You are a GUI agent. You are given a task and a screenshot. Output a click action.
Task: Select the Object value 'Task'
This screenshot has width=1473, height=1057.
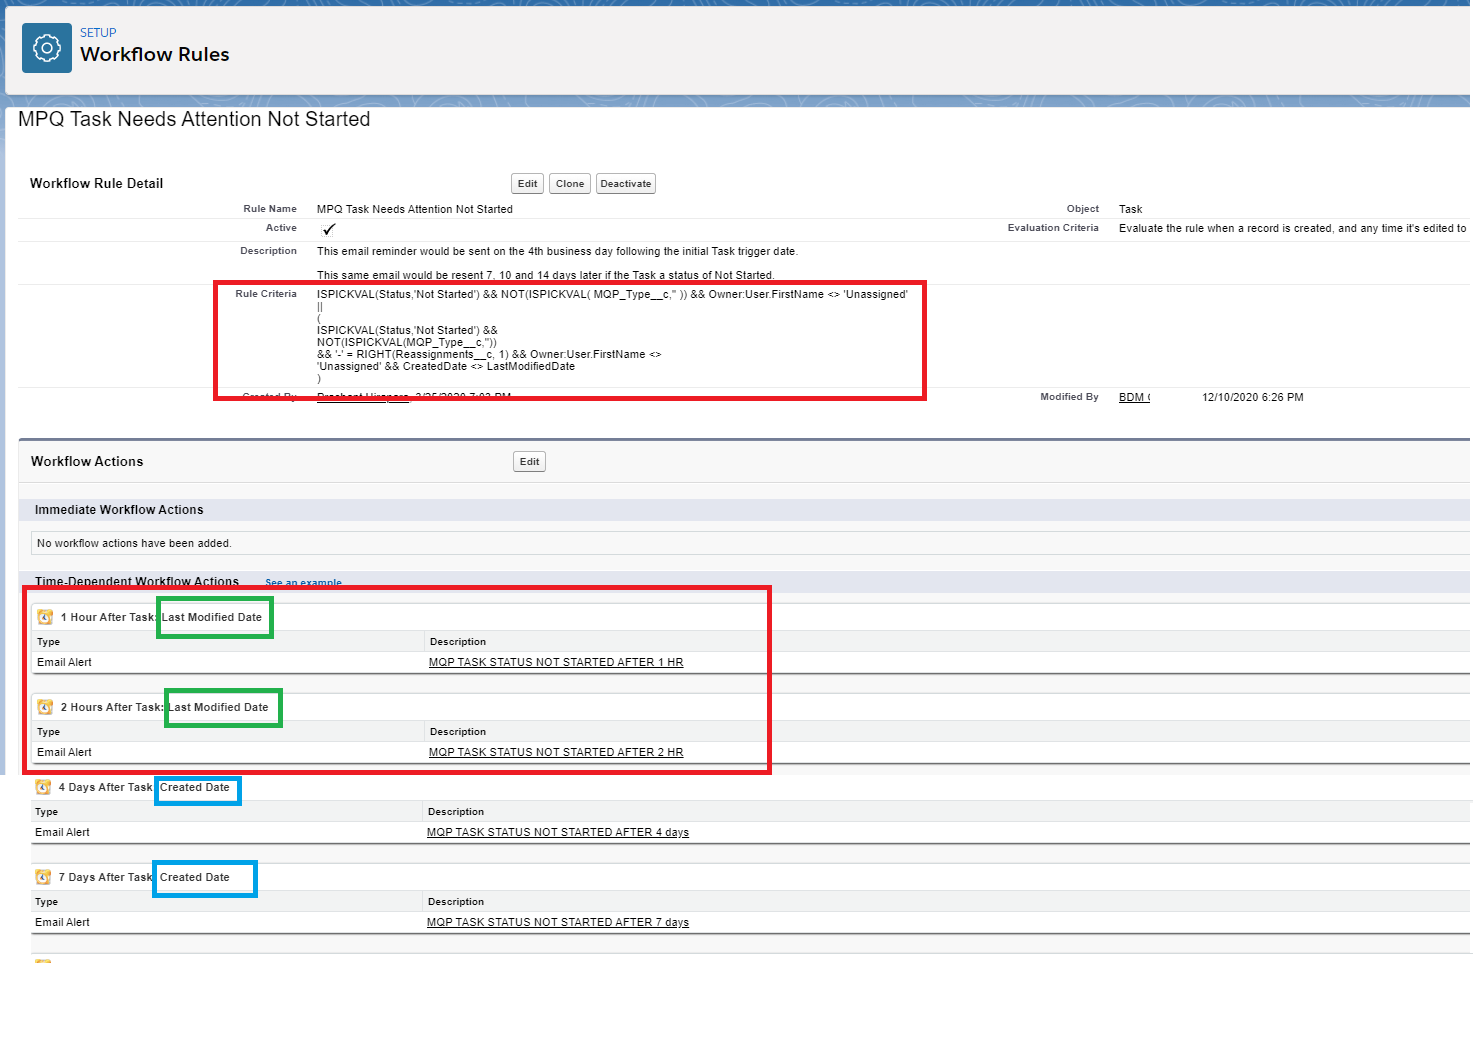tap(1130, 209)
